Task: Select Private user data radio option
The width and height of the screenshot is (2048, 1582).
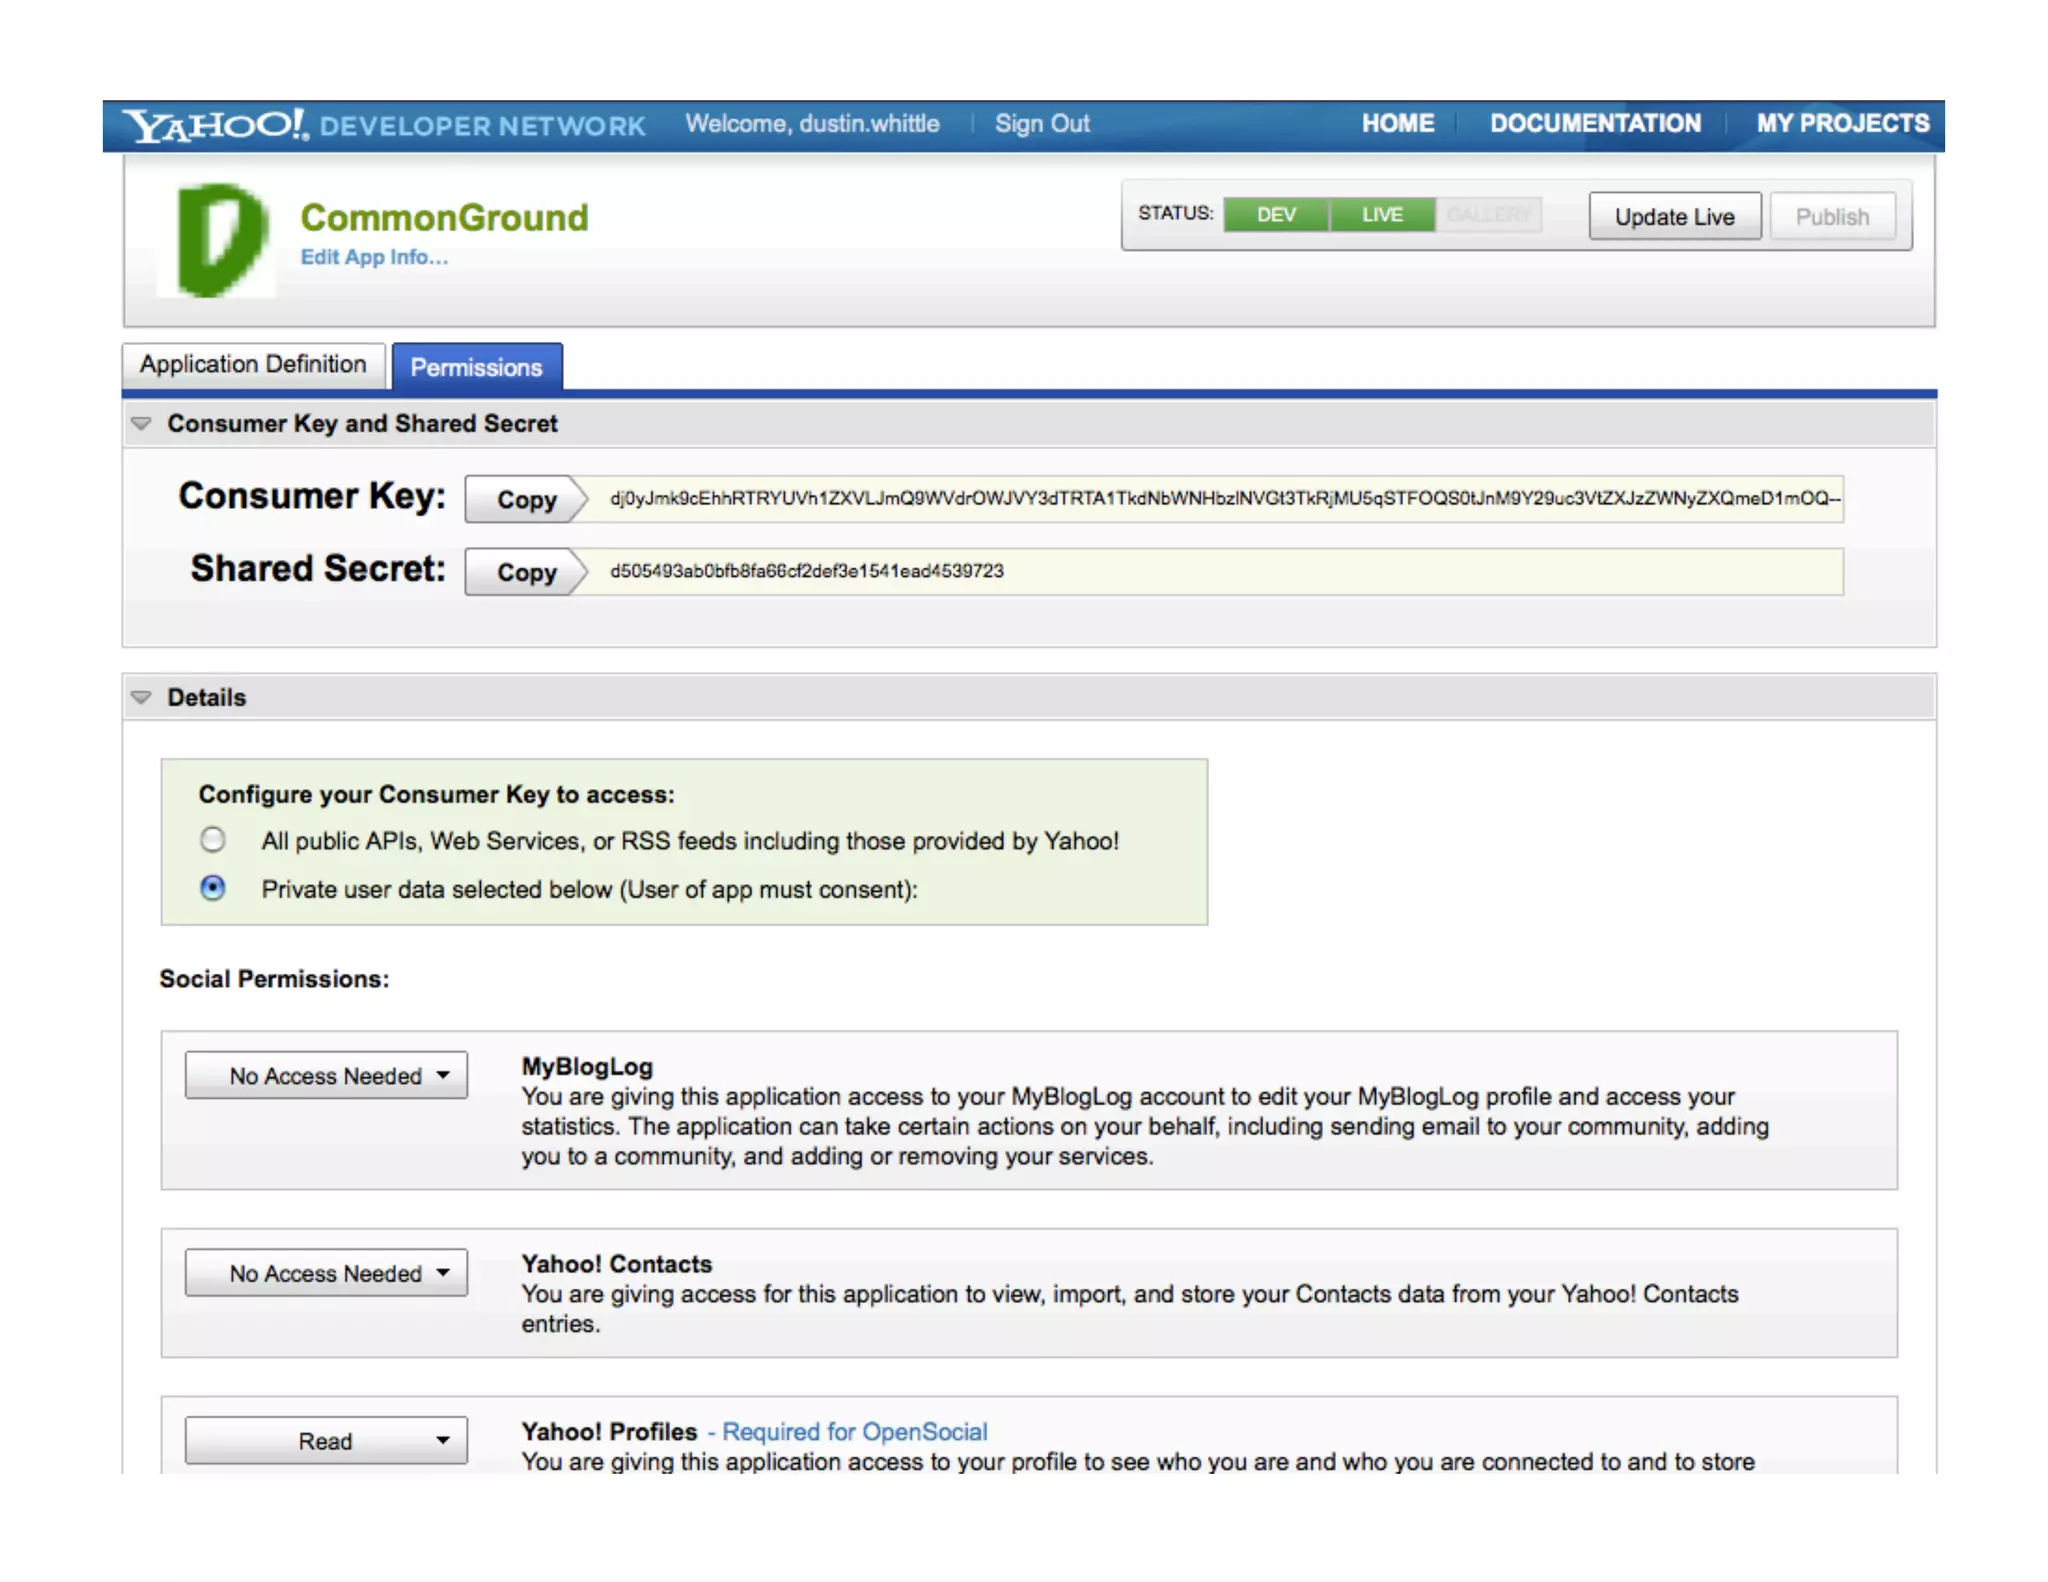Action: tap(212, 888)
